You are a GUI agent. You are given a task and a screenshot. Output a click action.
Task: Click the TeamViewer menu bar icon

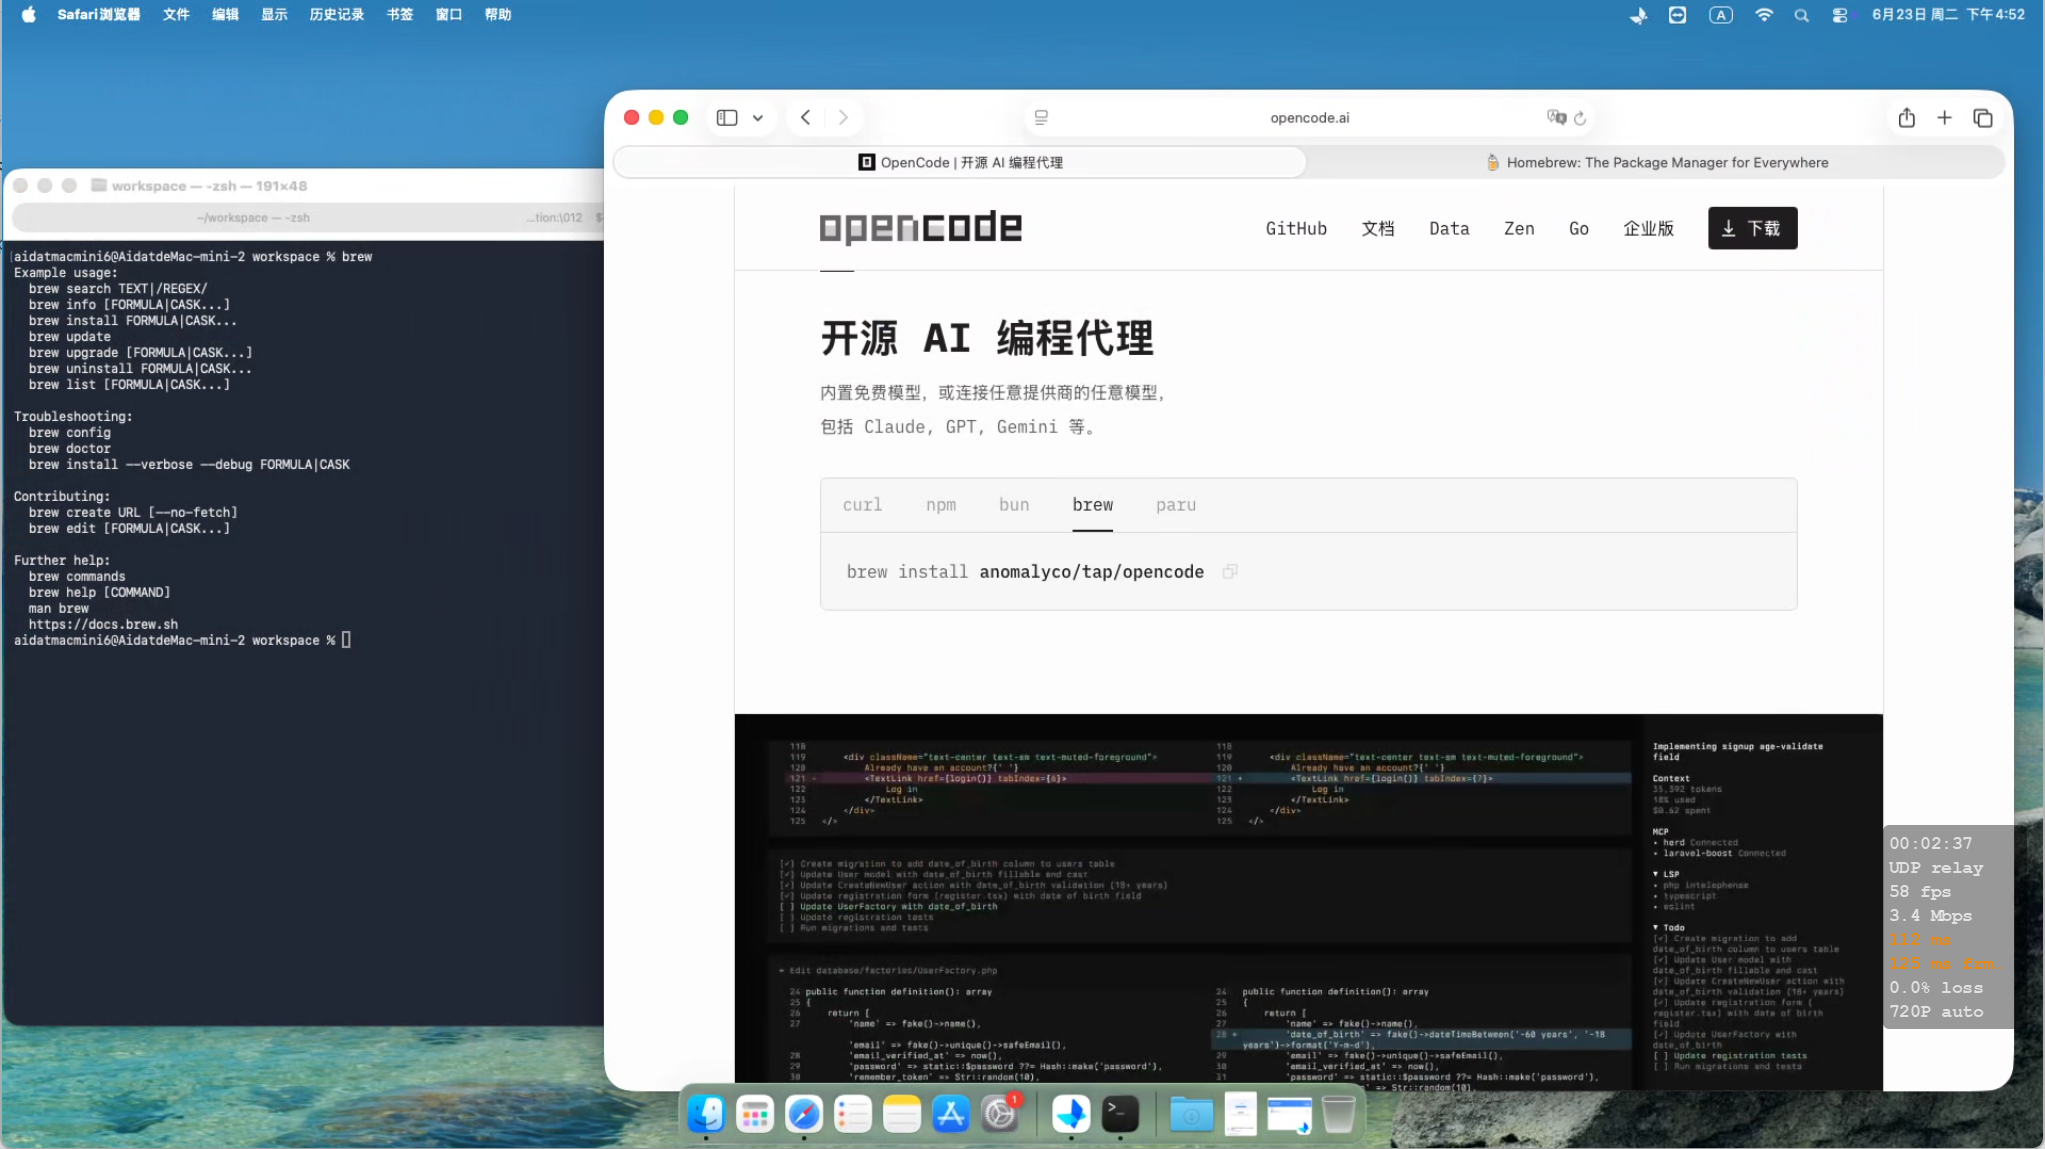click(1677, 15)
